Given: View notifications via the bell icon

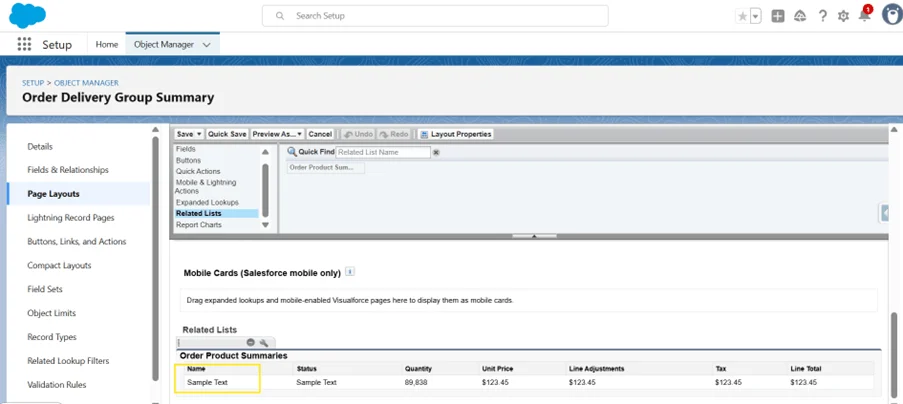Looking at the screenshot, I should (864, 15).
